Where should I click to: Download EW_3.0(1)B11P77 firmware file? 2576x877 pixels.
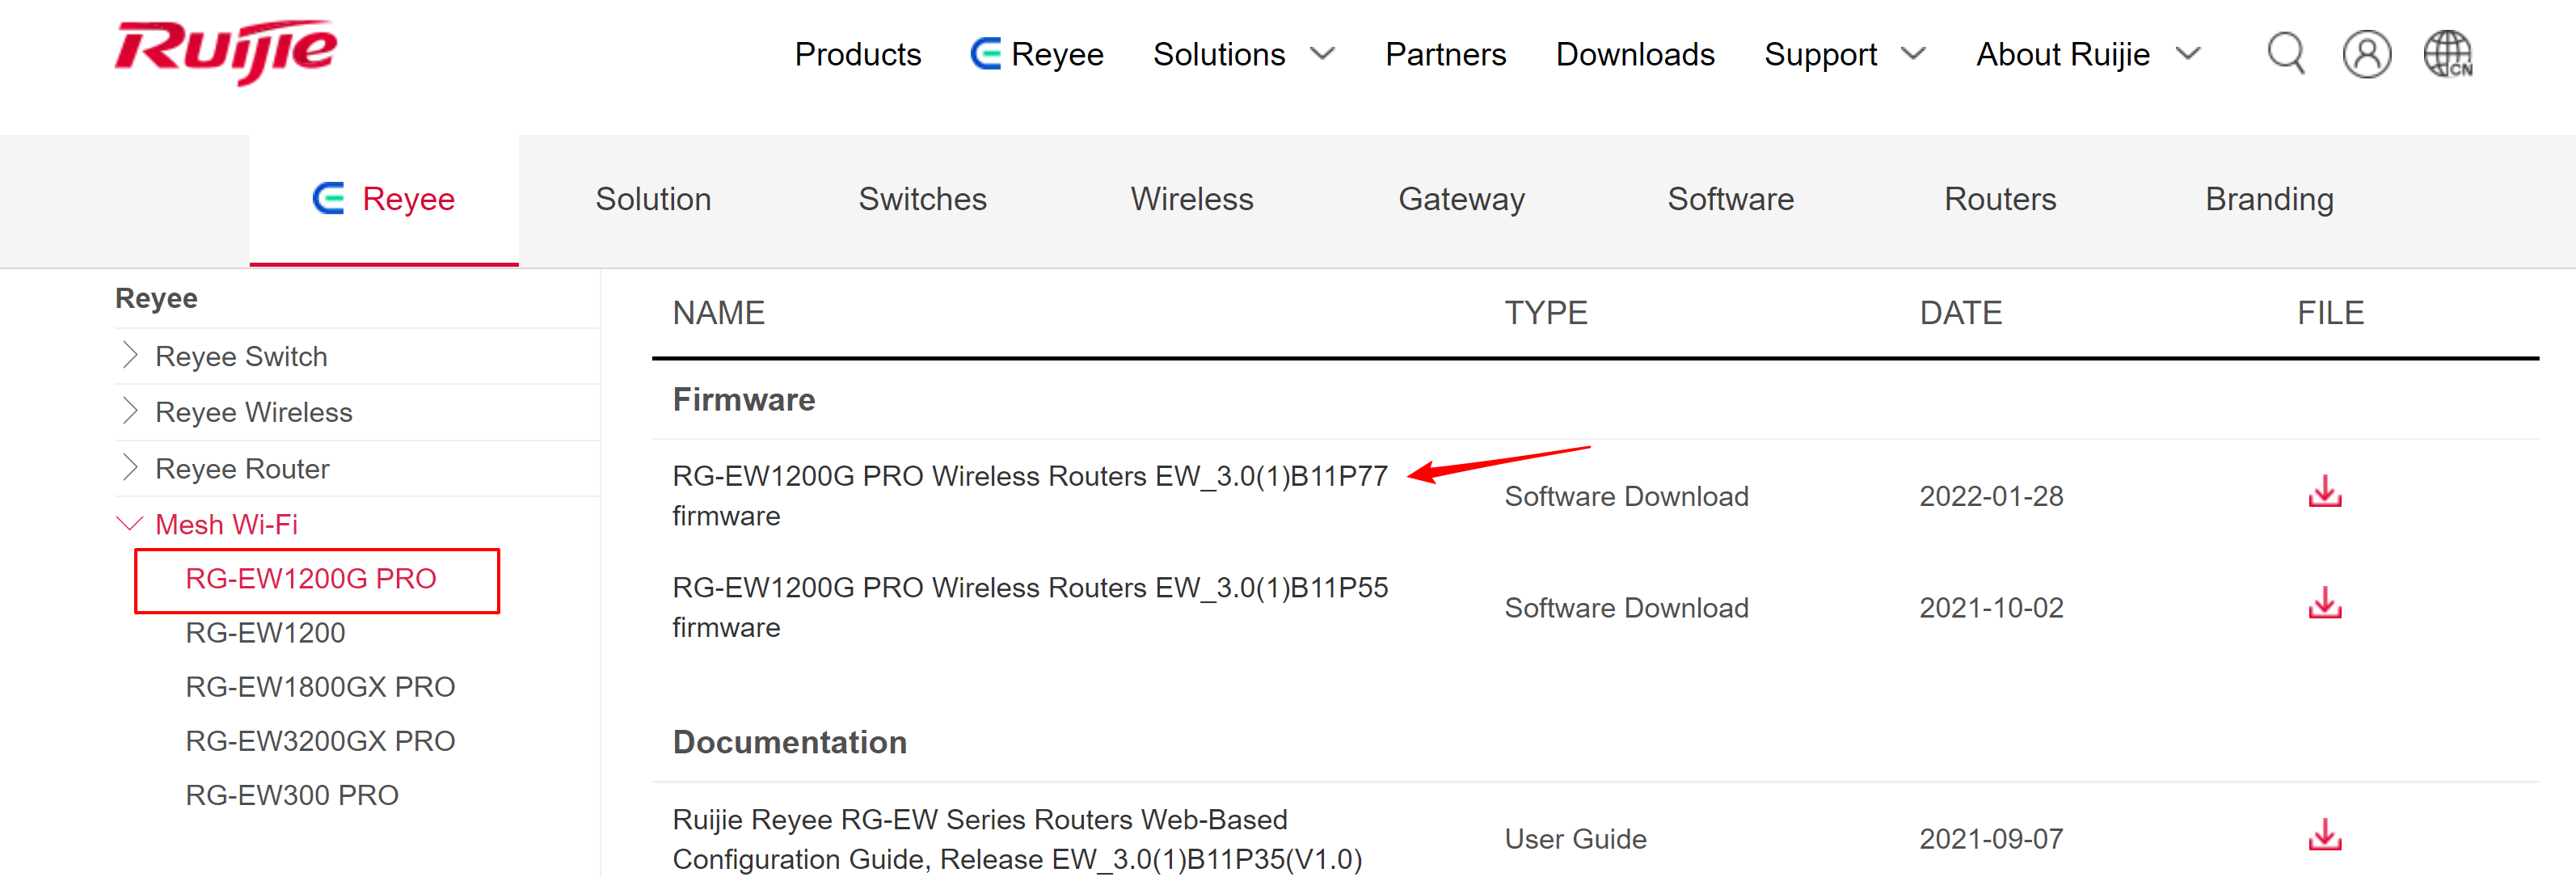pos(2325,492)
